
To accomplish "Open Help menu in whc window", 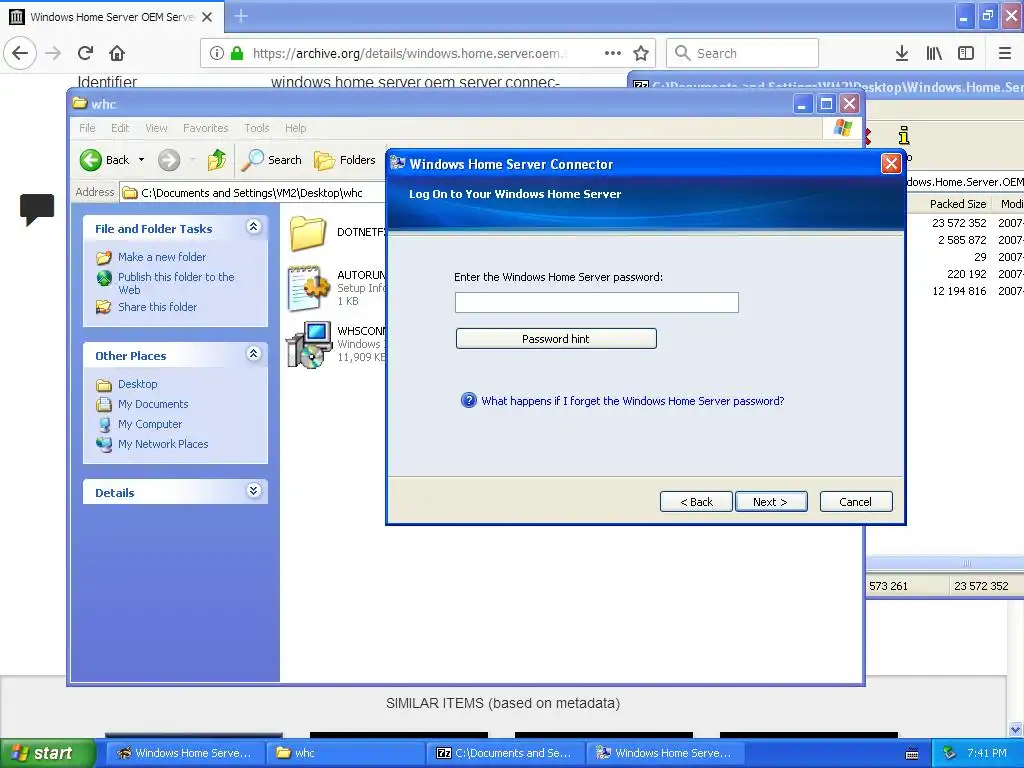I will click(295, 128).
